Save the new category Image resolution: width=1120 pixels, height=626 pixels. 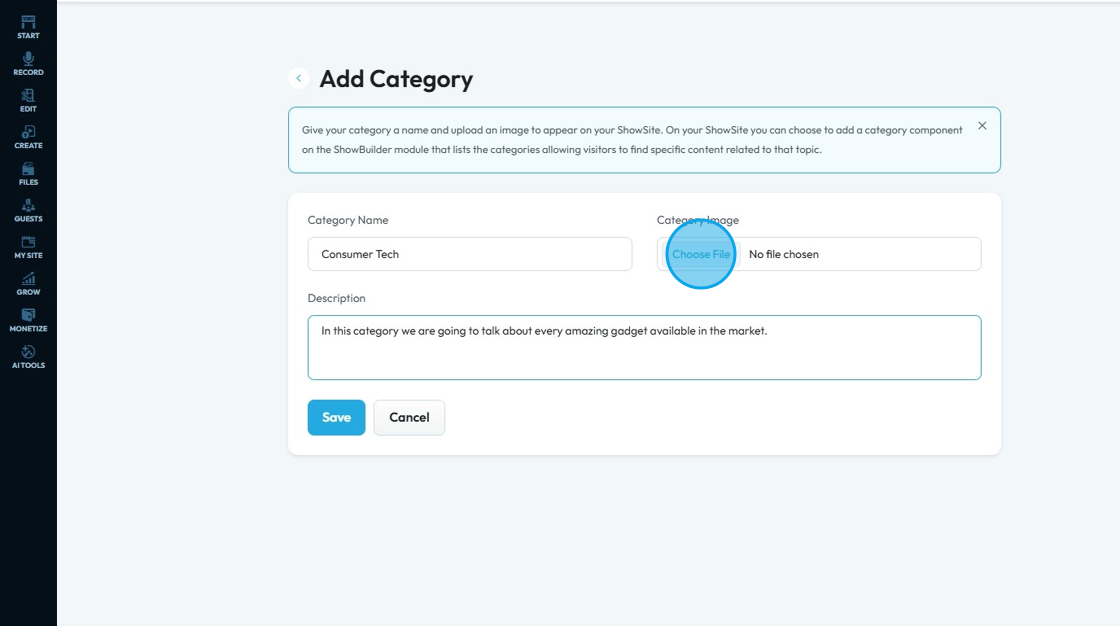point(336,417)
